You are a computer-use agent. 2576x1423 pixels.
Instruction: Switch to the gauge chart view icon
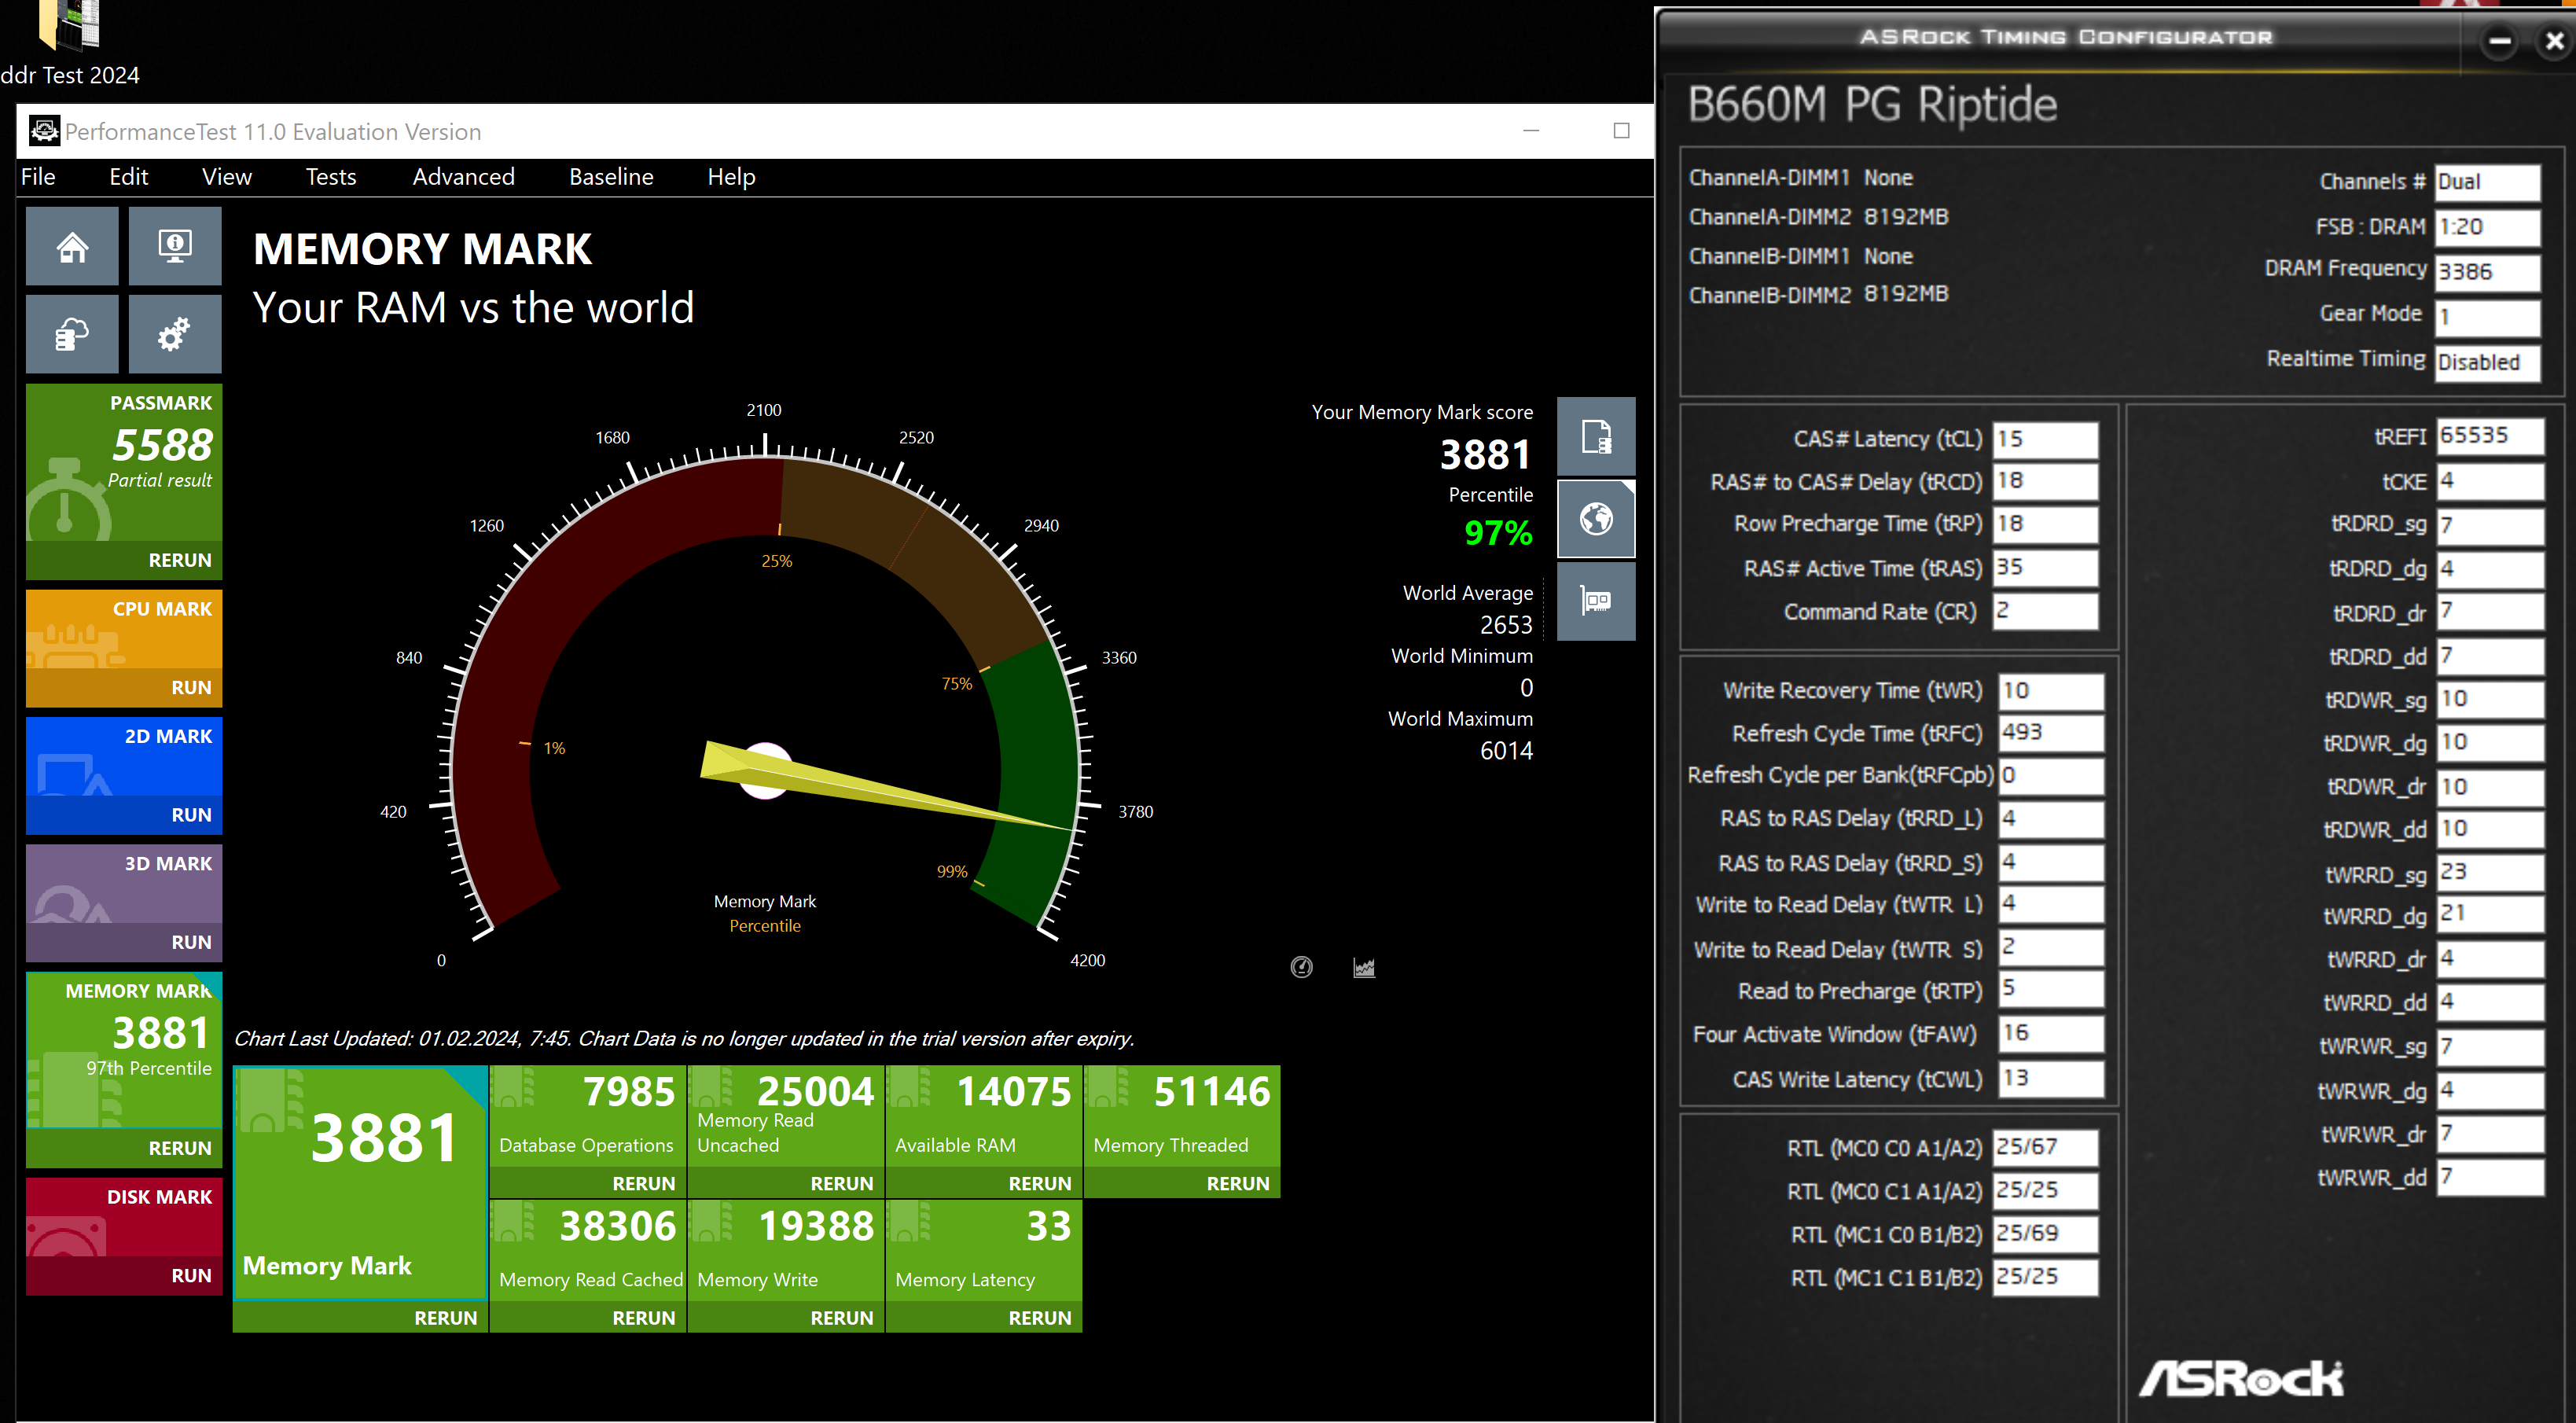click(1301, 967)
